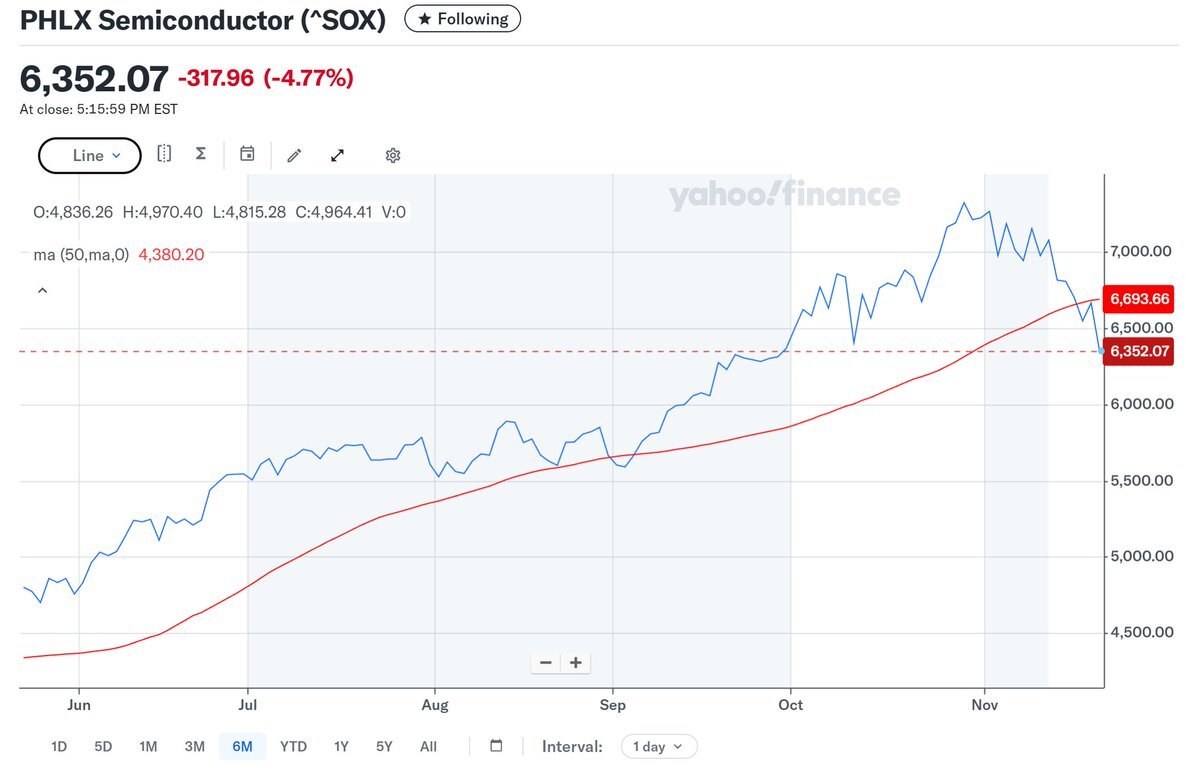Open the Line chart type dropdown
The height and width of the screenshot is (773, 1200).
pos(89,155)
